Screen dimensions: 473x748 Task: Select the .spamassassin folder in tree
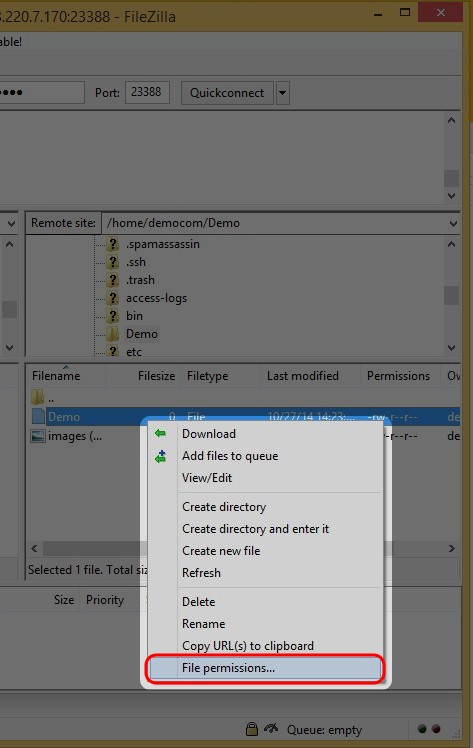tap(163, 244)
